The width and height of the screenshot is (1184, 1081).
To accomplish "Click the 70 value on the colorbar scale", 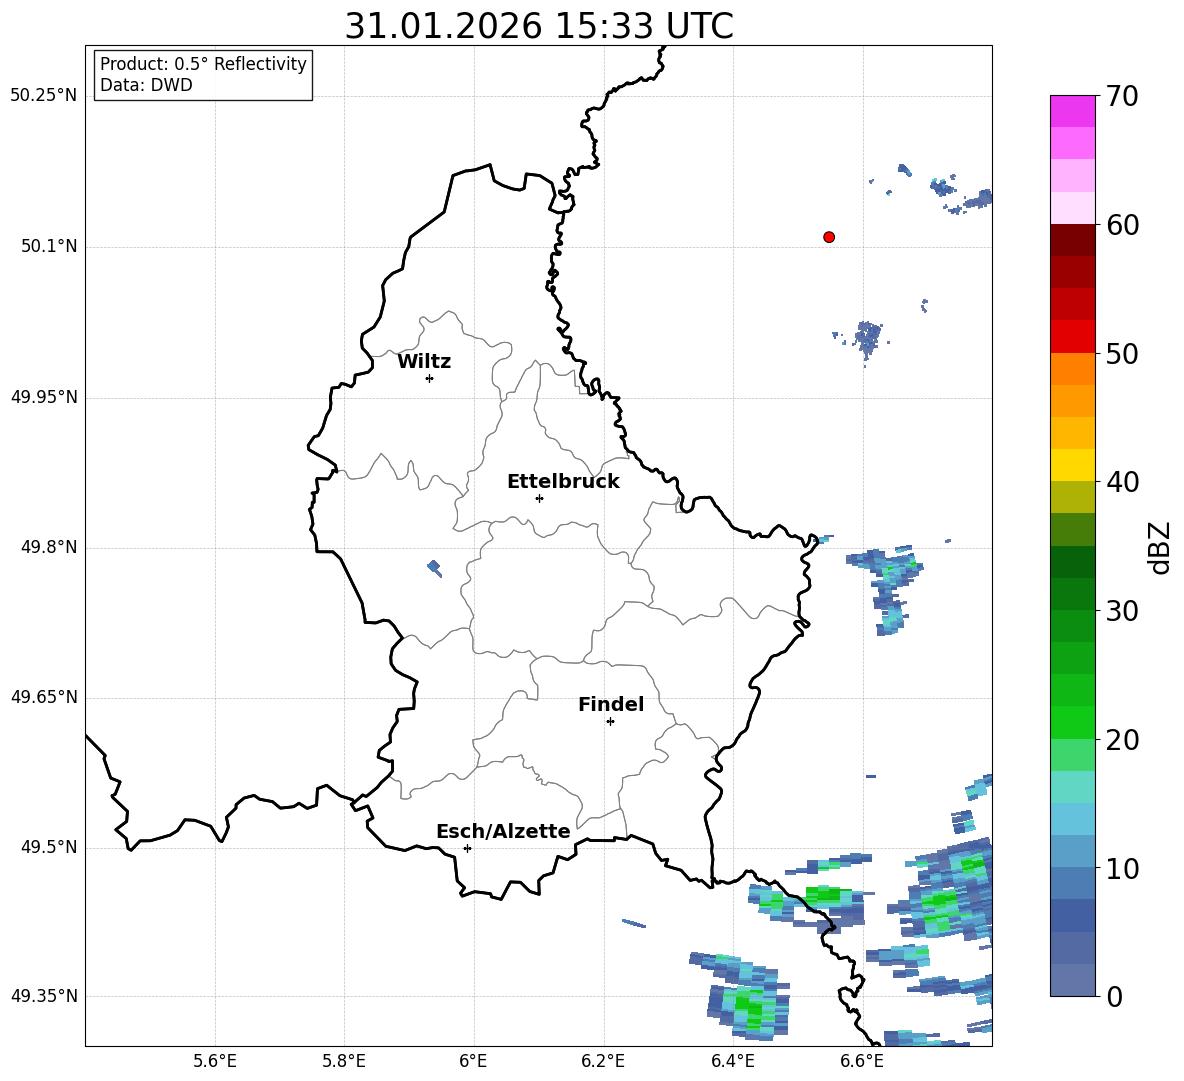I will tap(1122, 97).
